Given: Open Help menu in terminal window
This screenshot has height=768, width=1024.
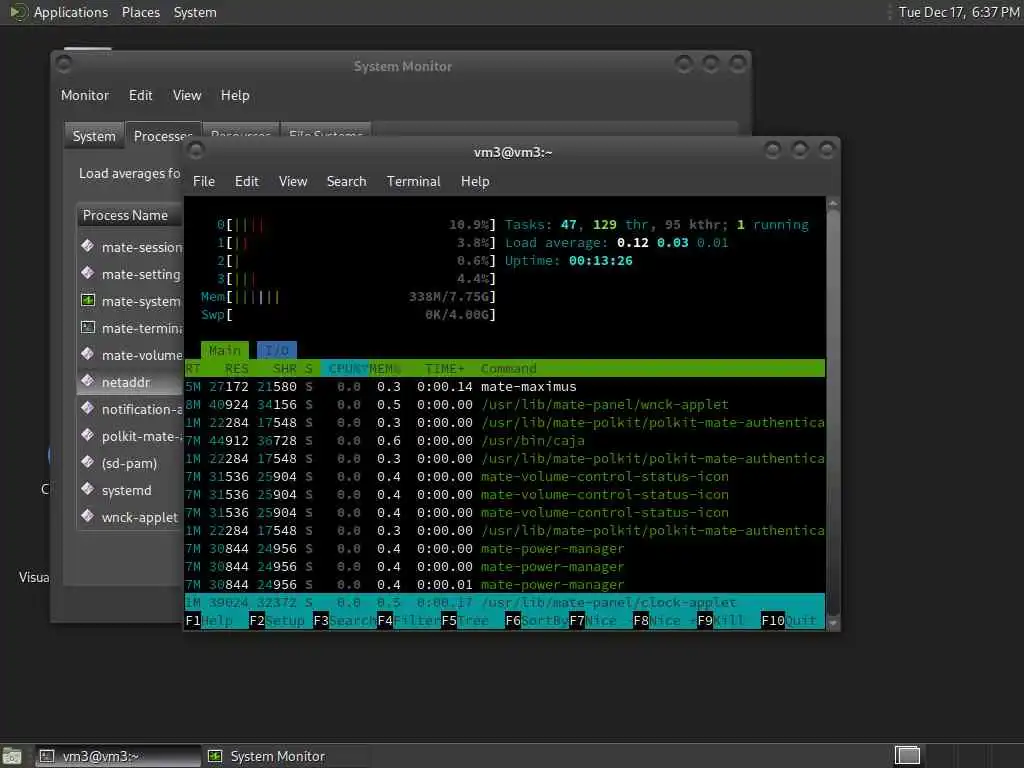Looking at the screenshot, I should [x=475, y=182].
